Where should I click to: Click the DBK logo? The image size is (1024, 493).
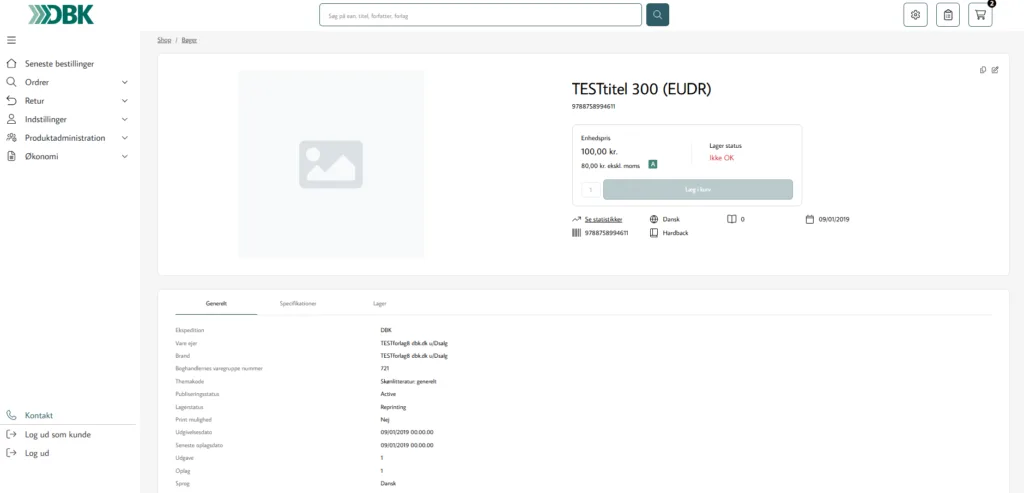pos(61,14)
